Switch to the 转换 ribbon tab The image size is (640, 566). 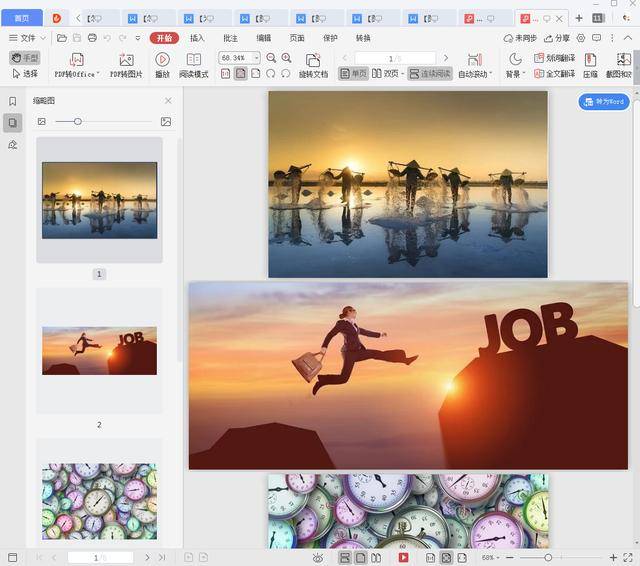(x=363, y=38)
